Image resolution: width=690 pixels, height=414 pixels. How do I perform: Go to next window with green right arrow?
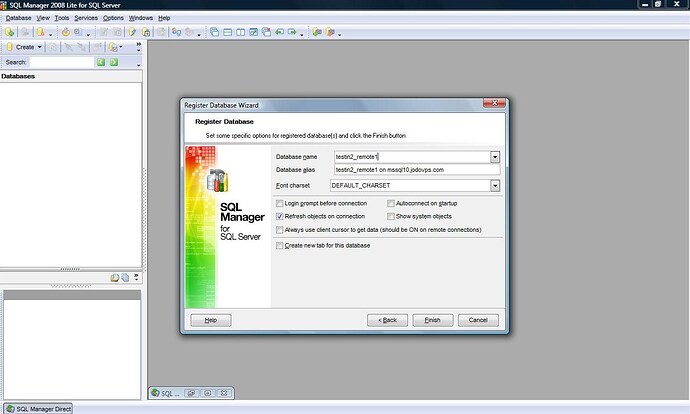click(x=292, y=32)
